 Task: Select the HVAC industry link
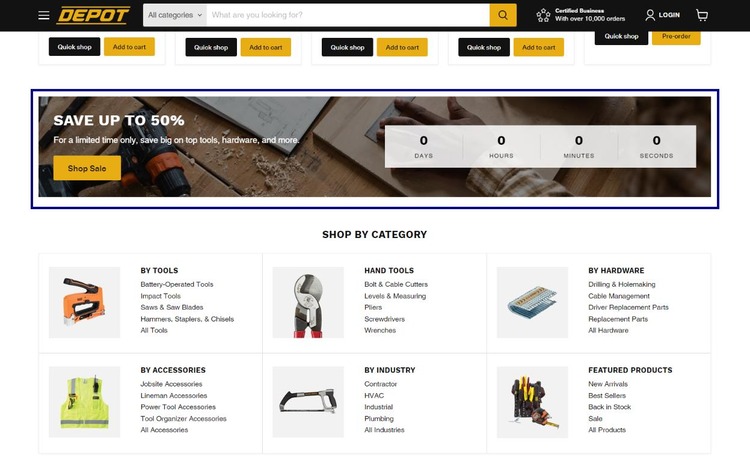coord(374,396)
